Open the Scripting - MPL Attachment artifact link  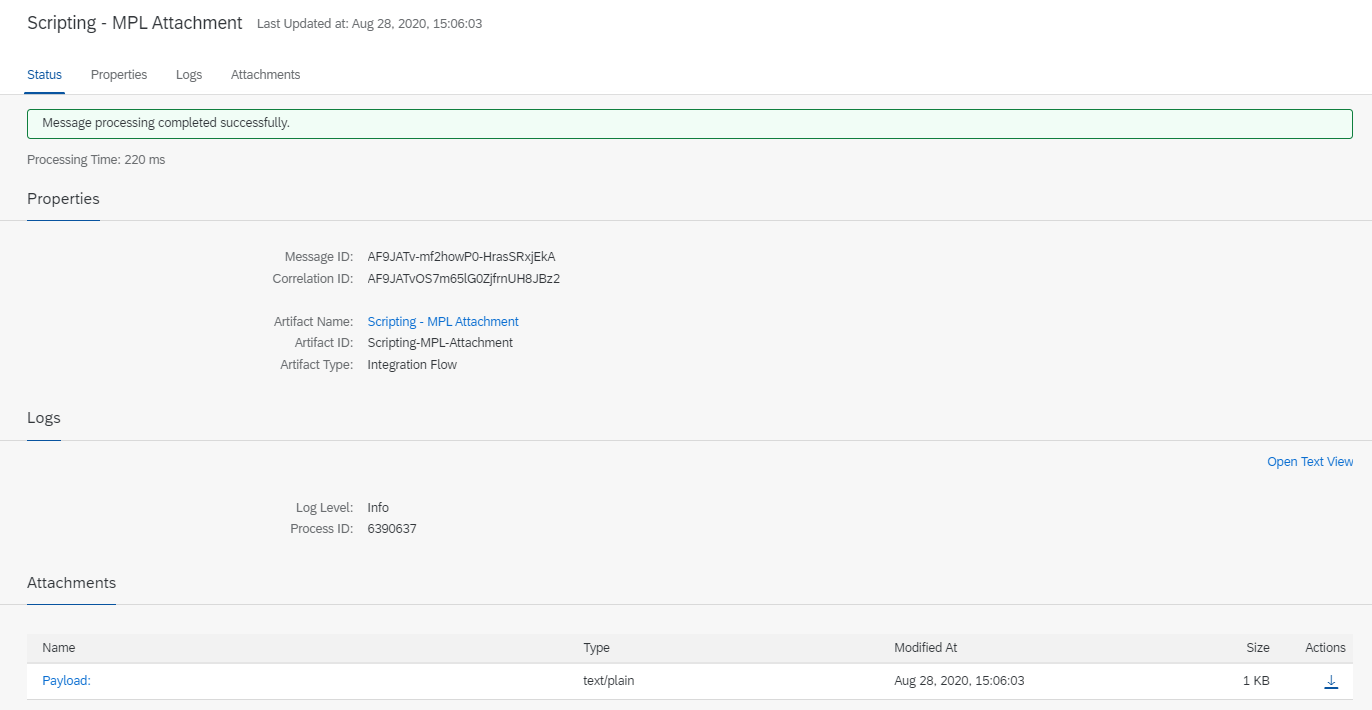[443, 321]
